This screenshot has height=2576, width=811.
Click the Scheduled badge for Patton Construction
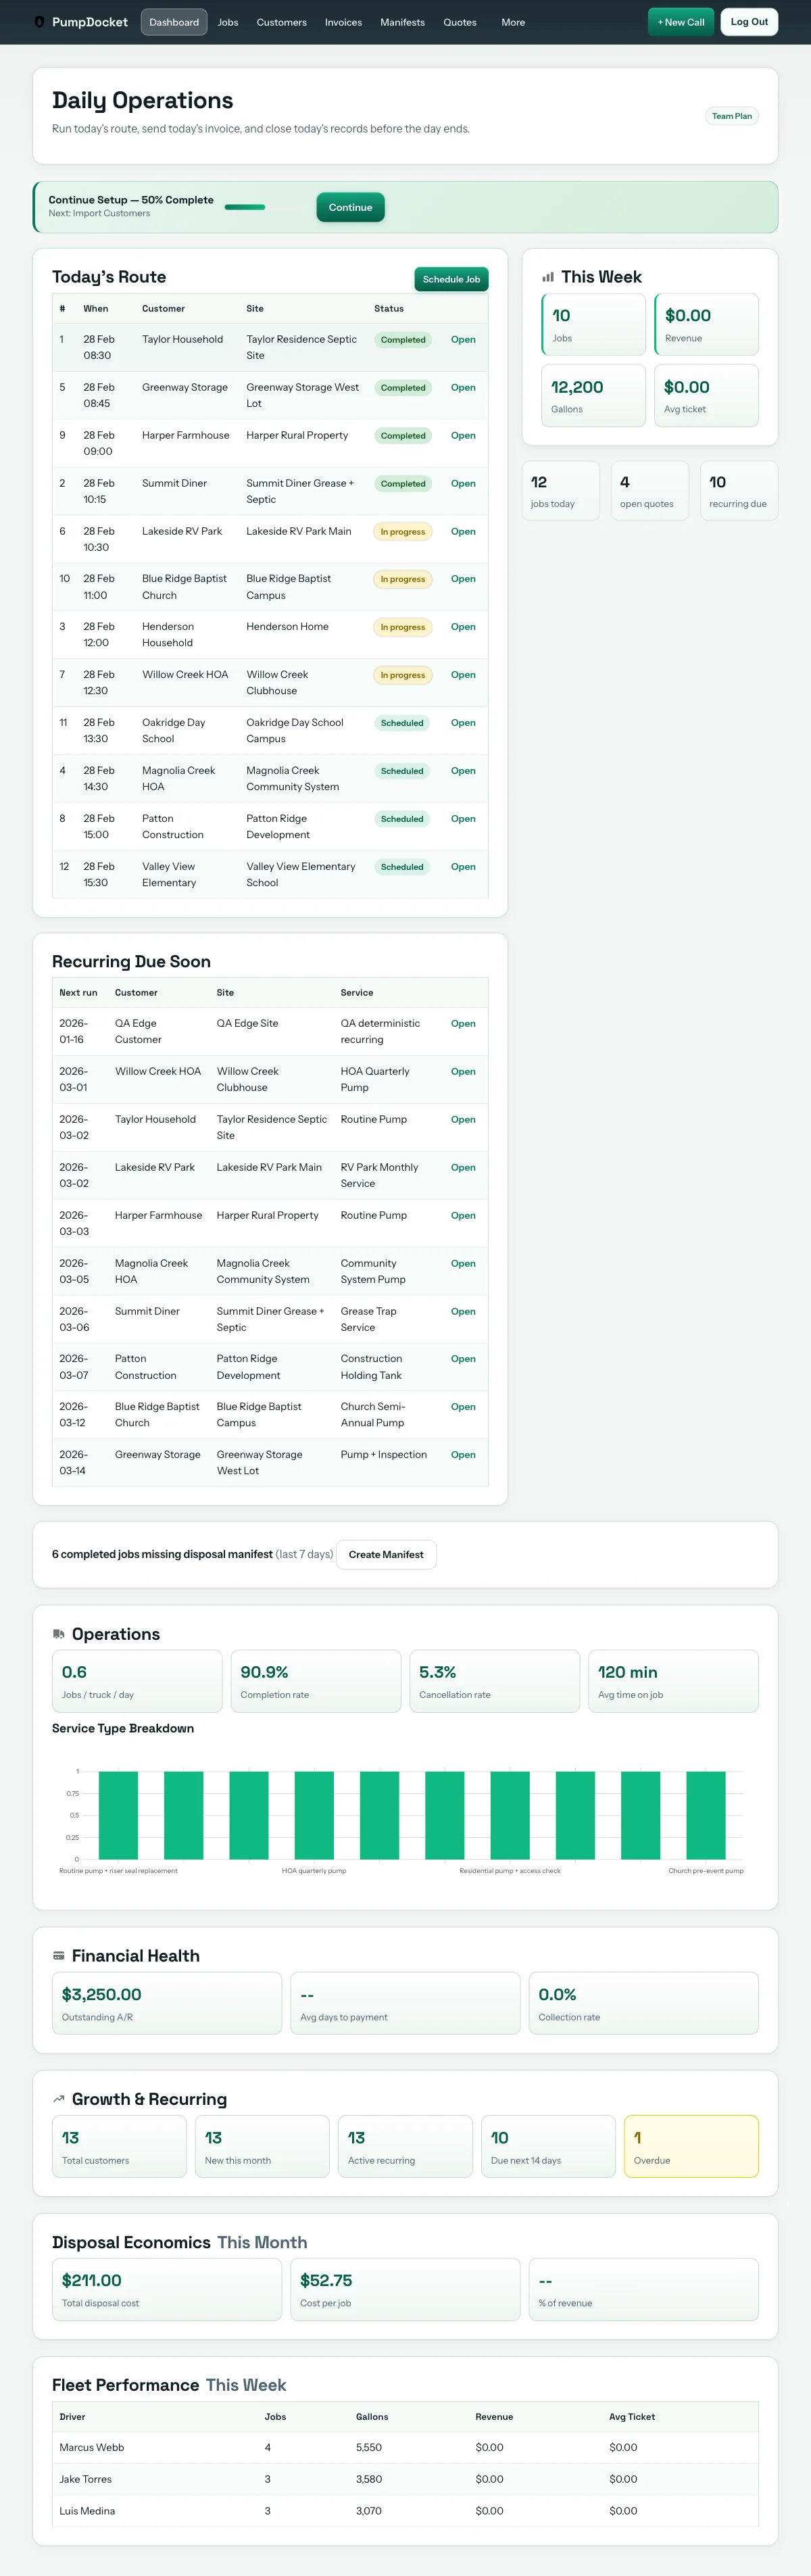[x=402, y=819]
